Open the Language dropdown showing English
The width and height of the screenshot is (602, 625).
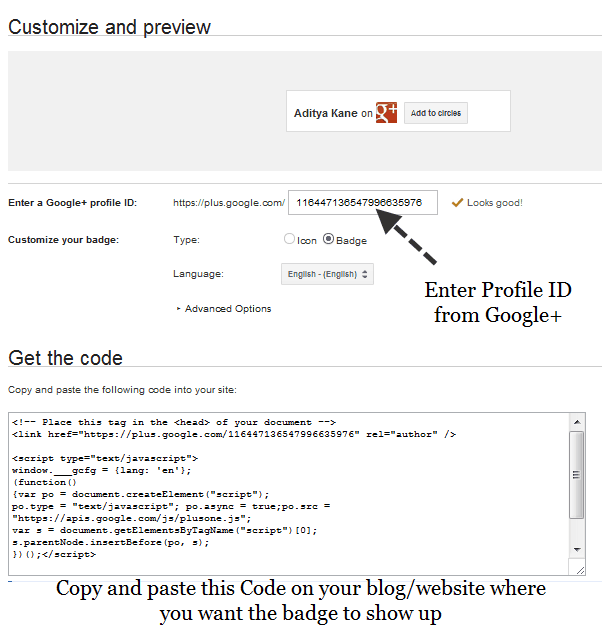pos(327,273)
